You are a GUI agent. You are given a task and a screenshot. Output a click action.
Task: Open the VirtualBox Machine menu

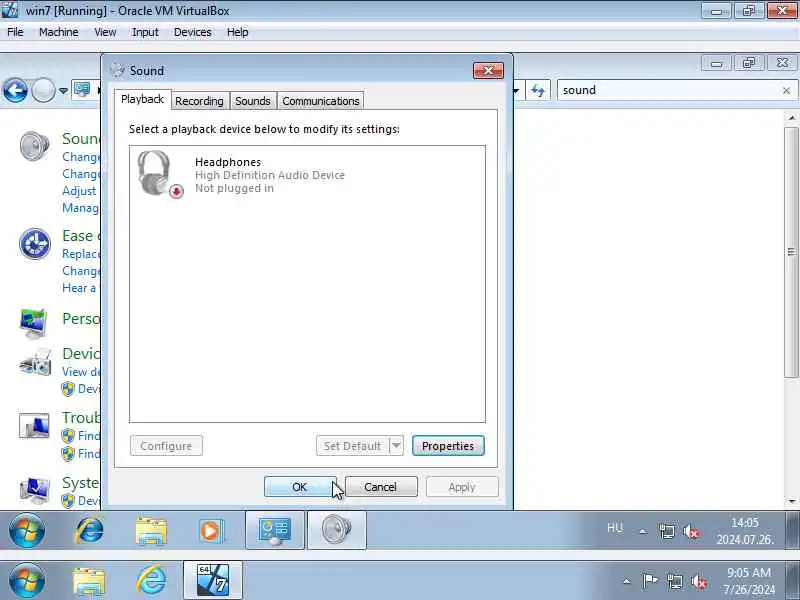coord(59,32)
